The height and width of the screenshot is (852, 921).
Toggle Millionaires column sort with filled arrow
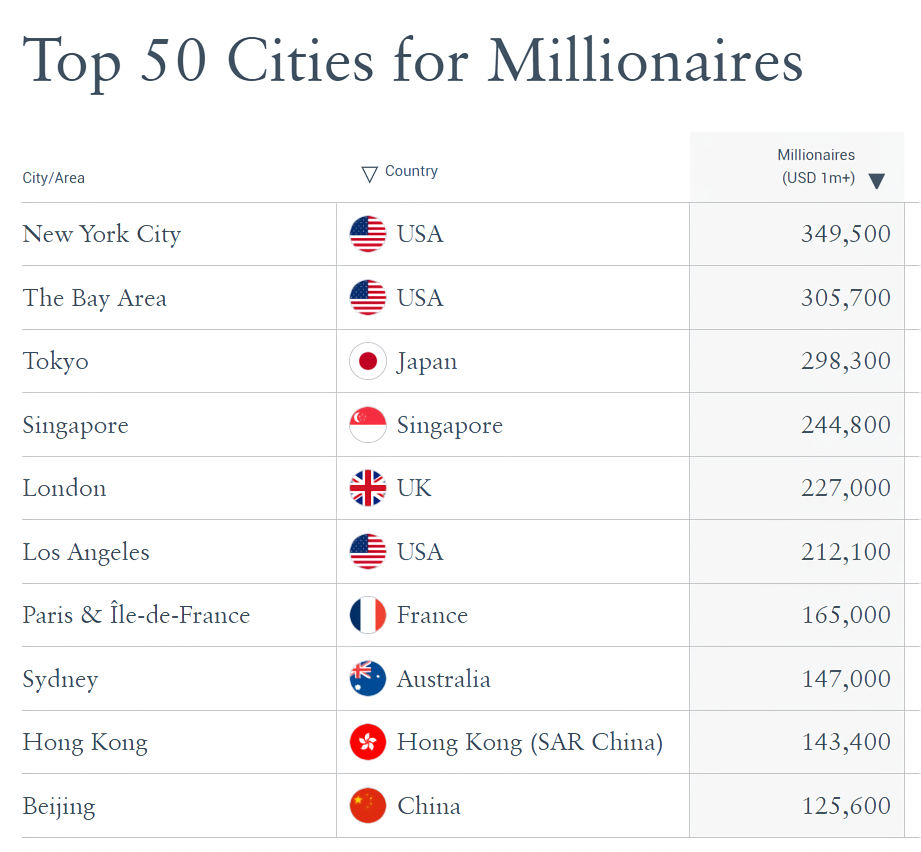[876, 181]
